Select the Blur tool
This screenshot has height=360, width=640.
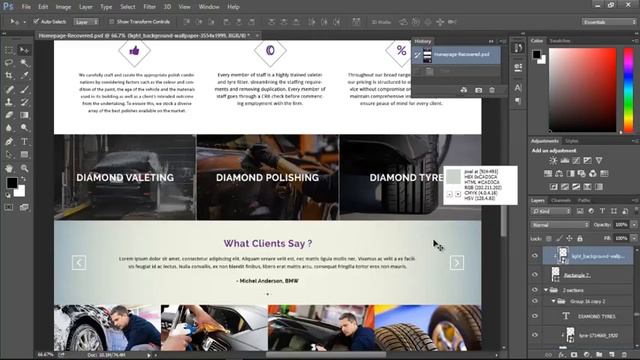point(9,128)
